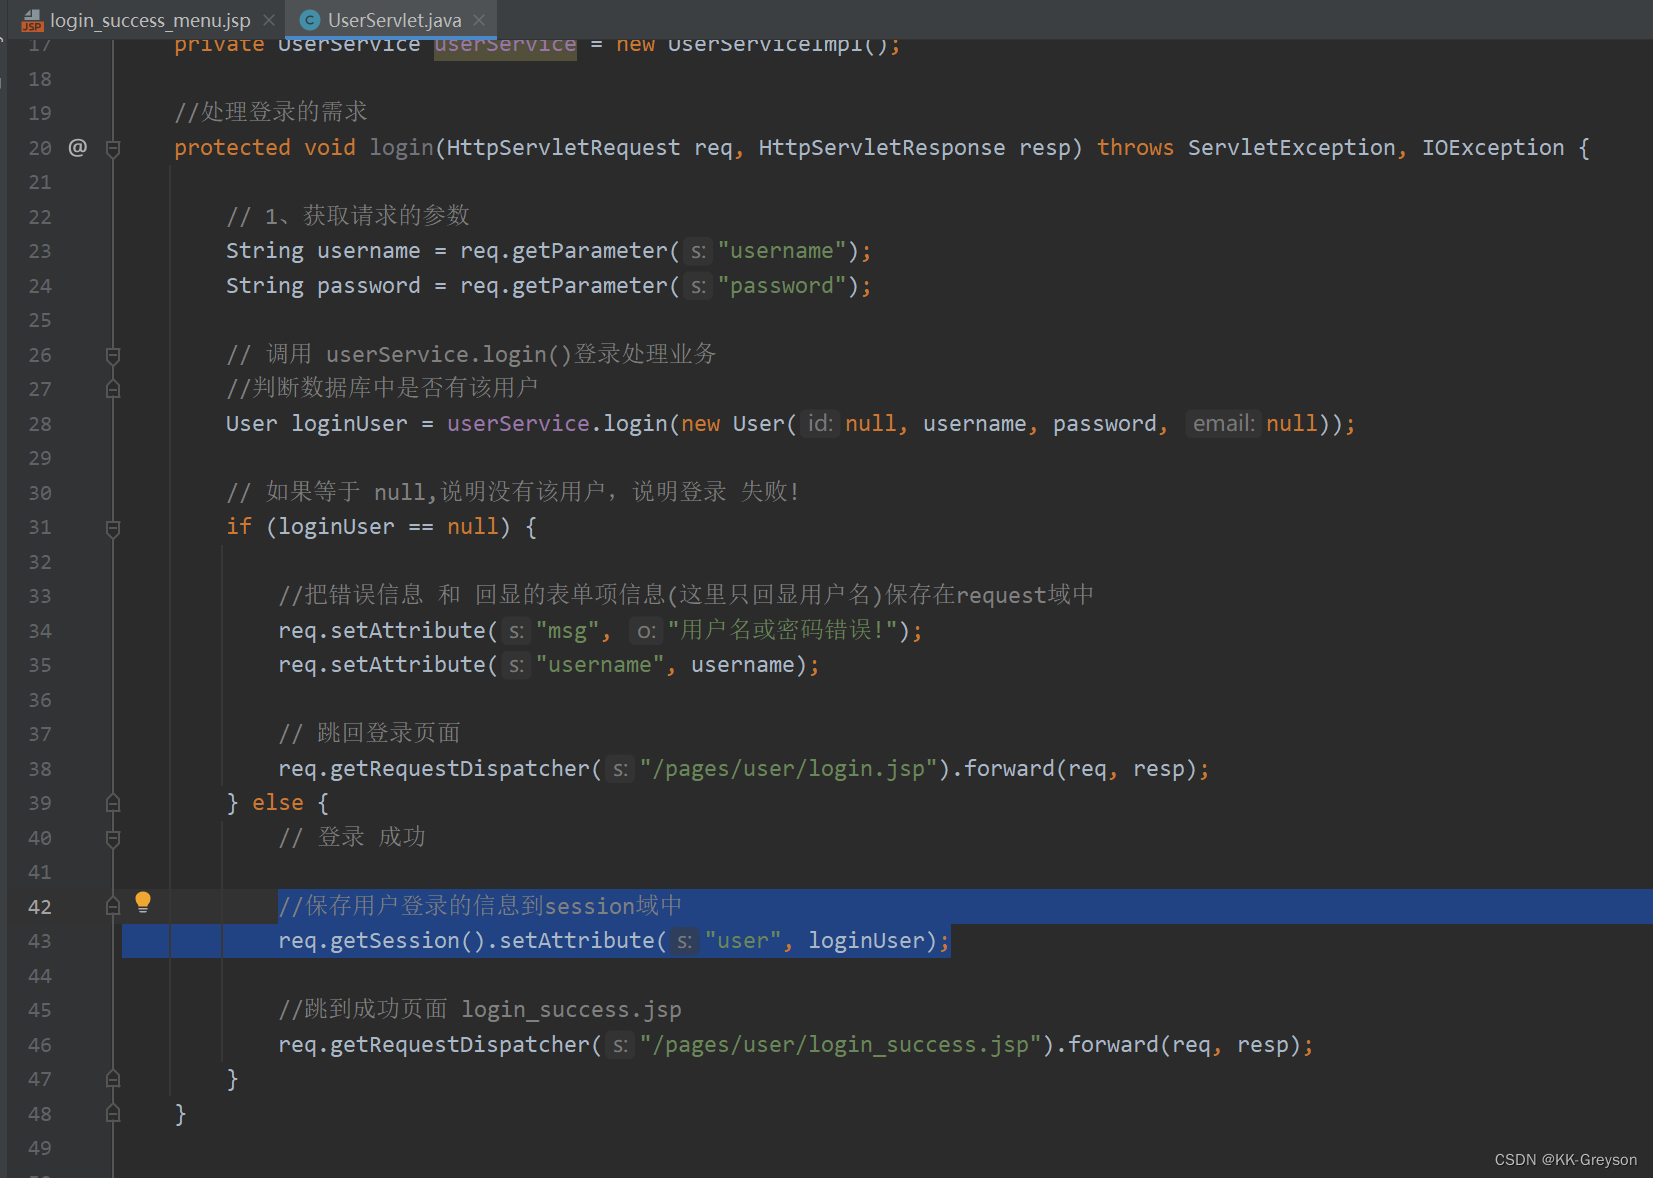Collapse the if block at line 31
1653x1178 pixels.
click(113, 528)
